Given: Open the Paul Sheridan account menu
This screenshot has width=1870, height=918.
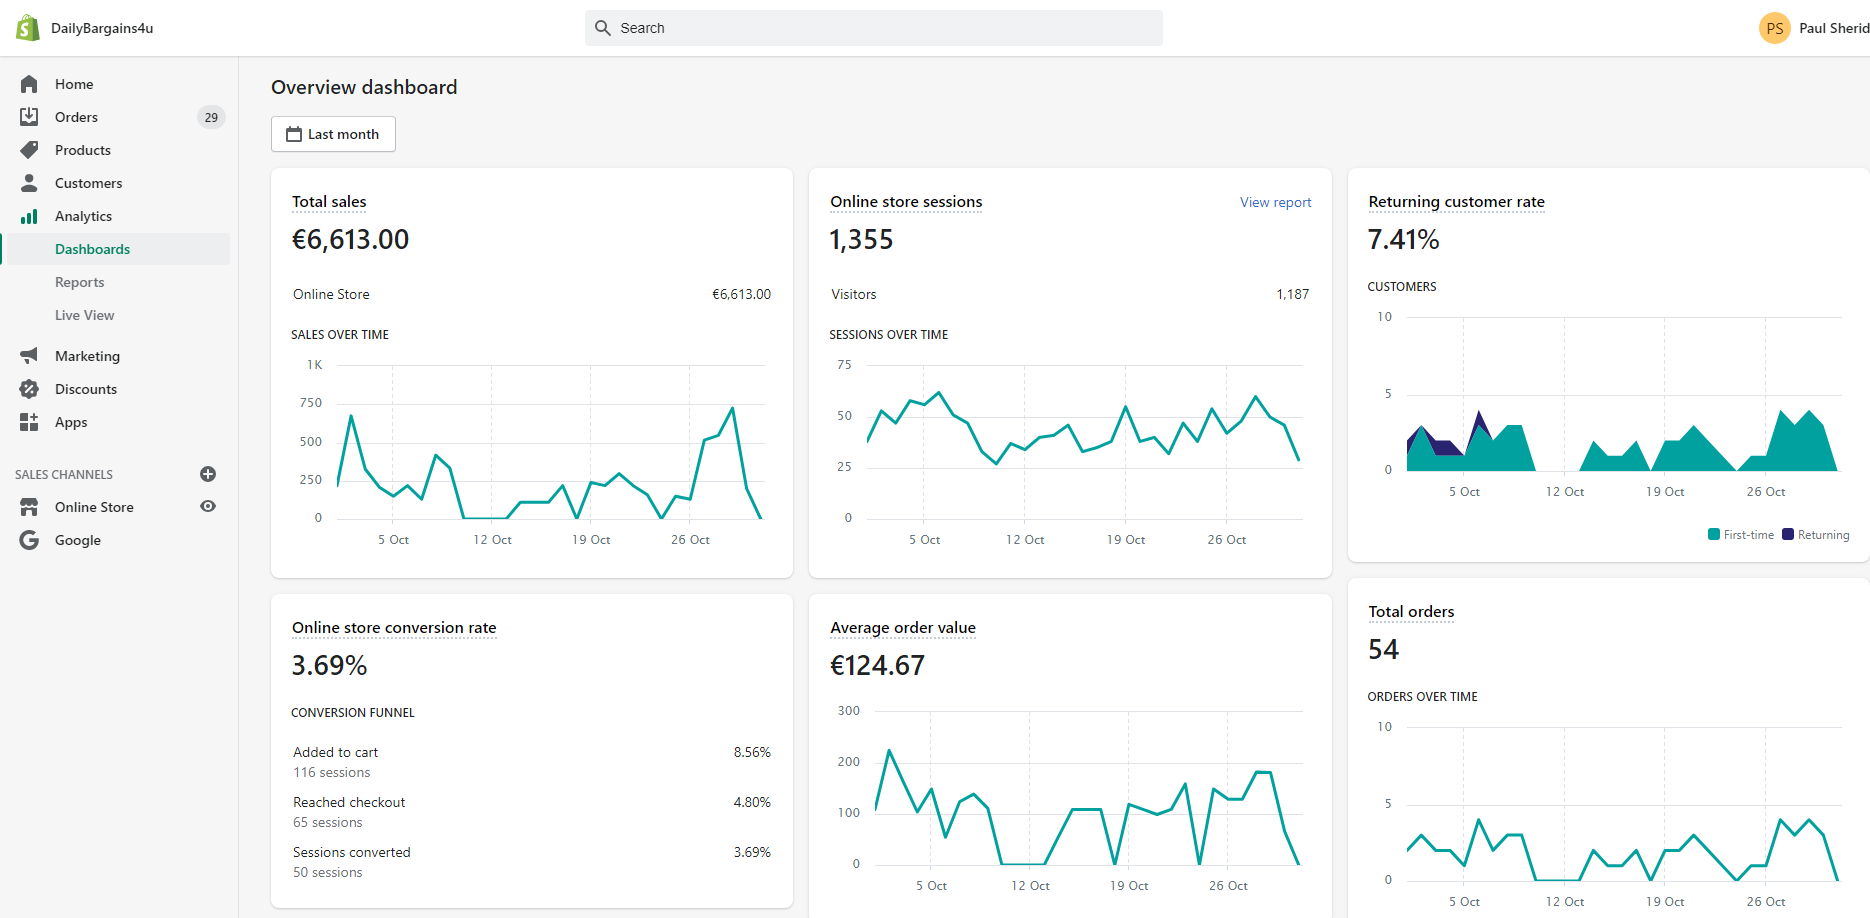Looking at the screenshot, I should point(1813,28).
